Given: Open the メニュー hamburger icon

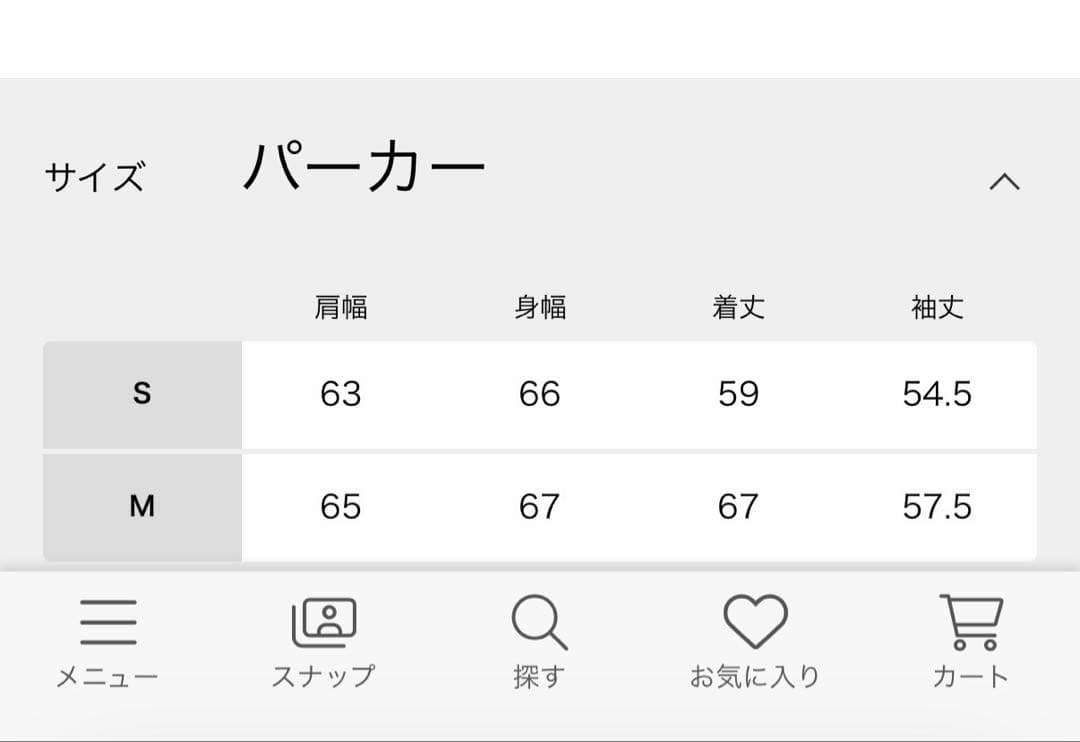Looking at the screenshot, I should [x=107, y=623].
